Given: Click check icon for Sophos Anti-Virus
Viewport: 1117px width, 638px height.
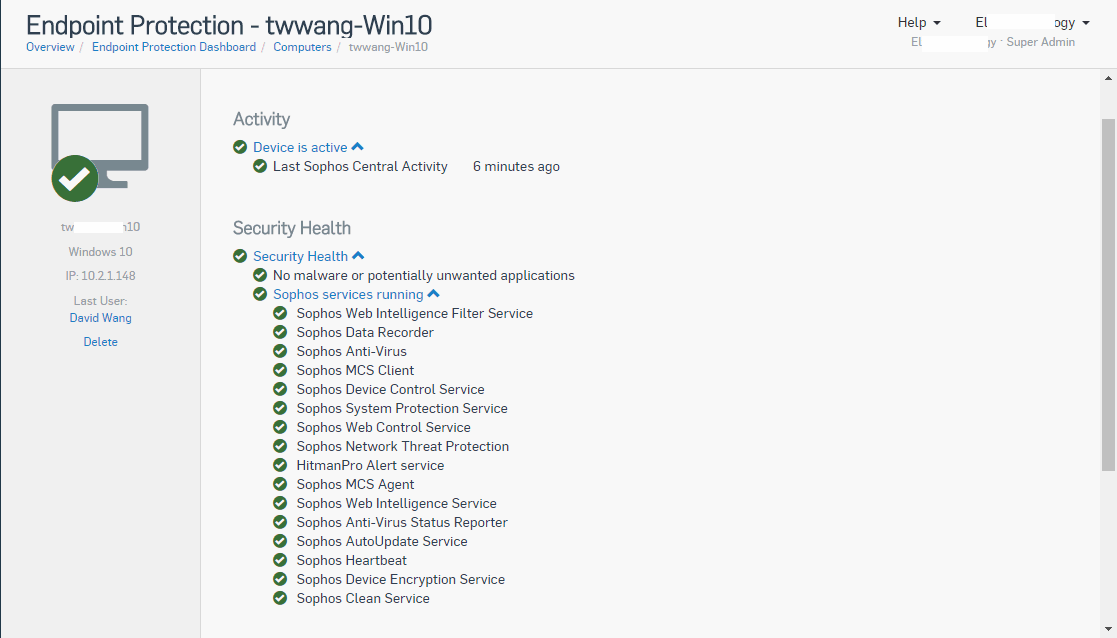Looking at the screenshot, I should (280, 352).
